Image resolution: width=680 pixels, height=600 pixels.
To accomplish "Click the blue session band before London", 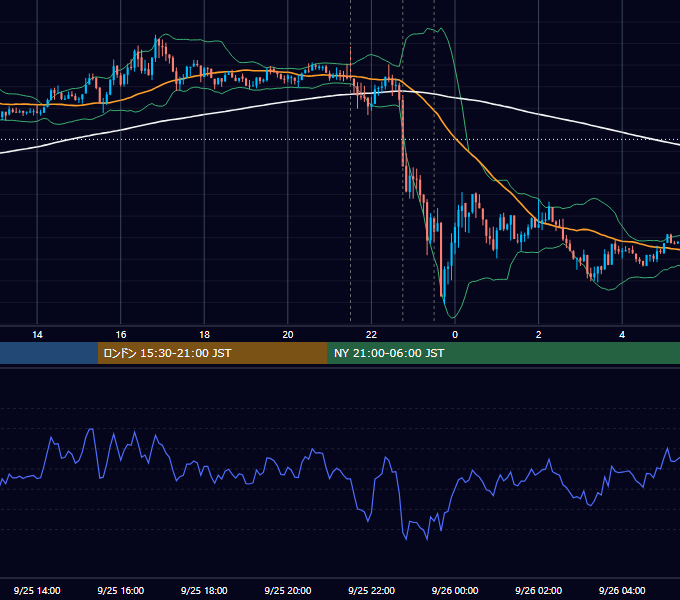I will (x=49, y=353).
